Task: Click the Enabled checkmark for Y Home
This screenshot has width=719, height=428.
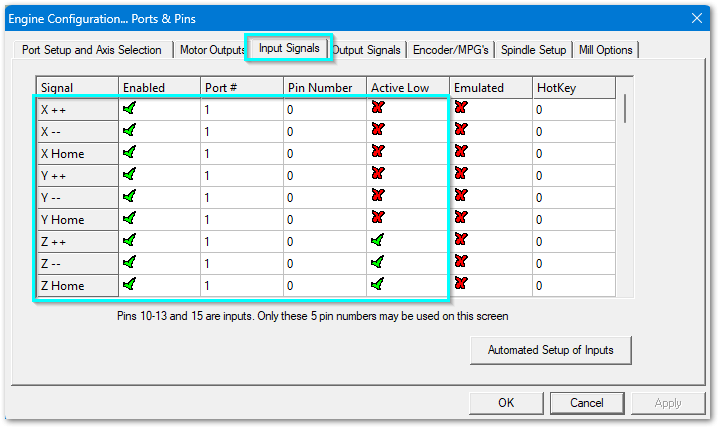Action: 129,218
